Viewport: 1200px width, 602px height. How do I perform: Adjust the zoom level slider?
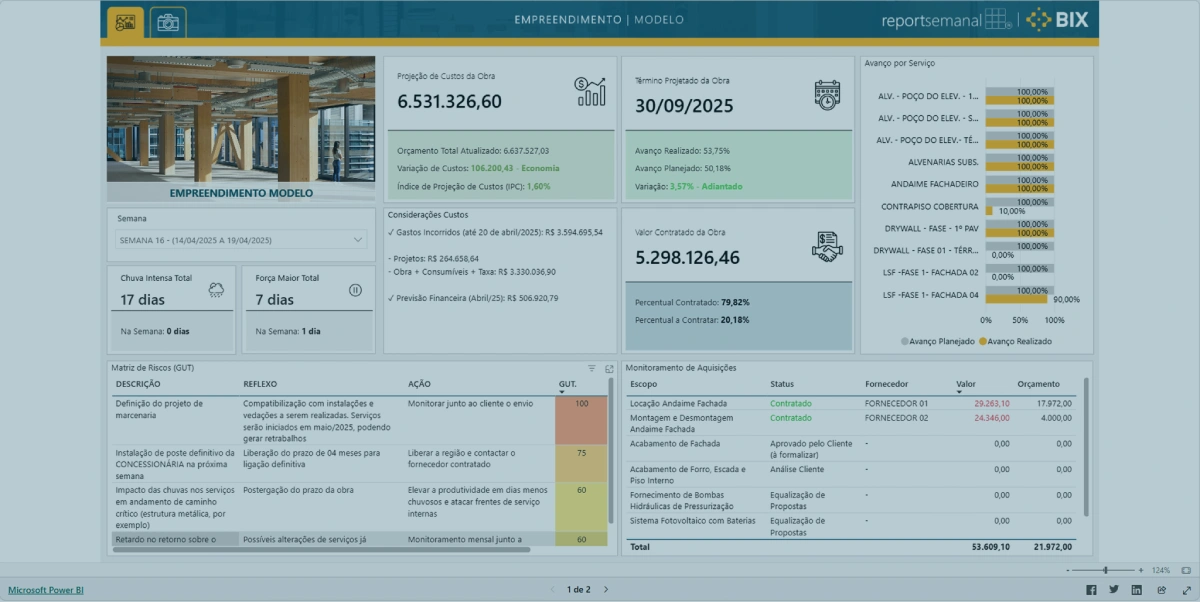(x=1105, y=570)
